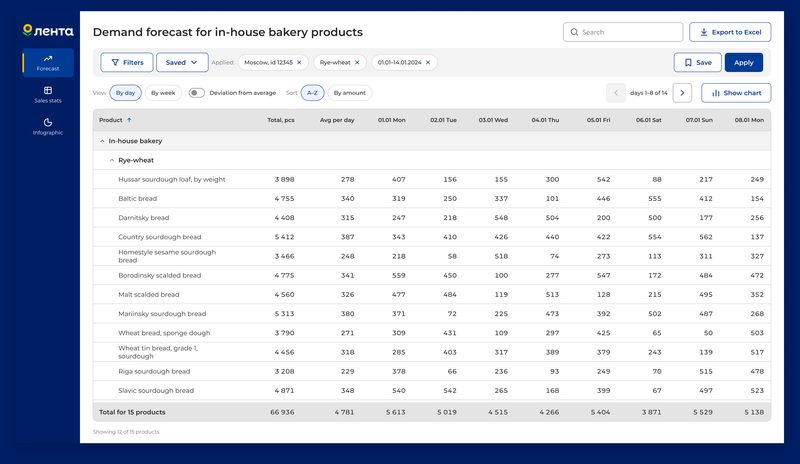Go to the next days page
800x464 pixels.
(682, 93)
